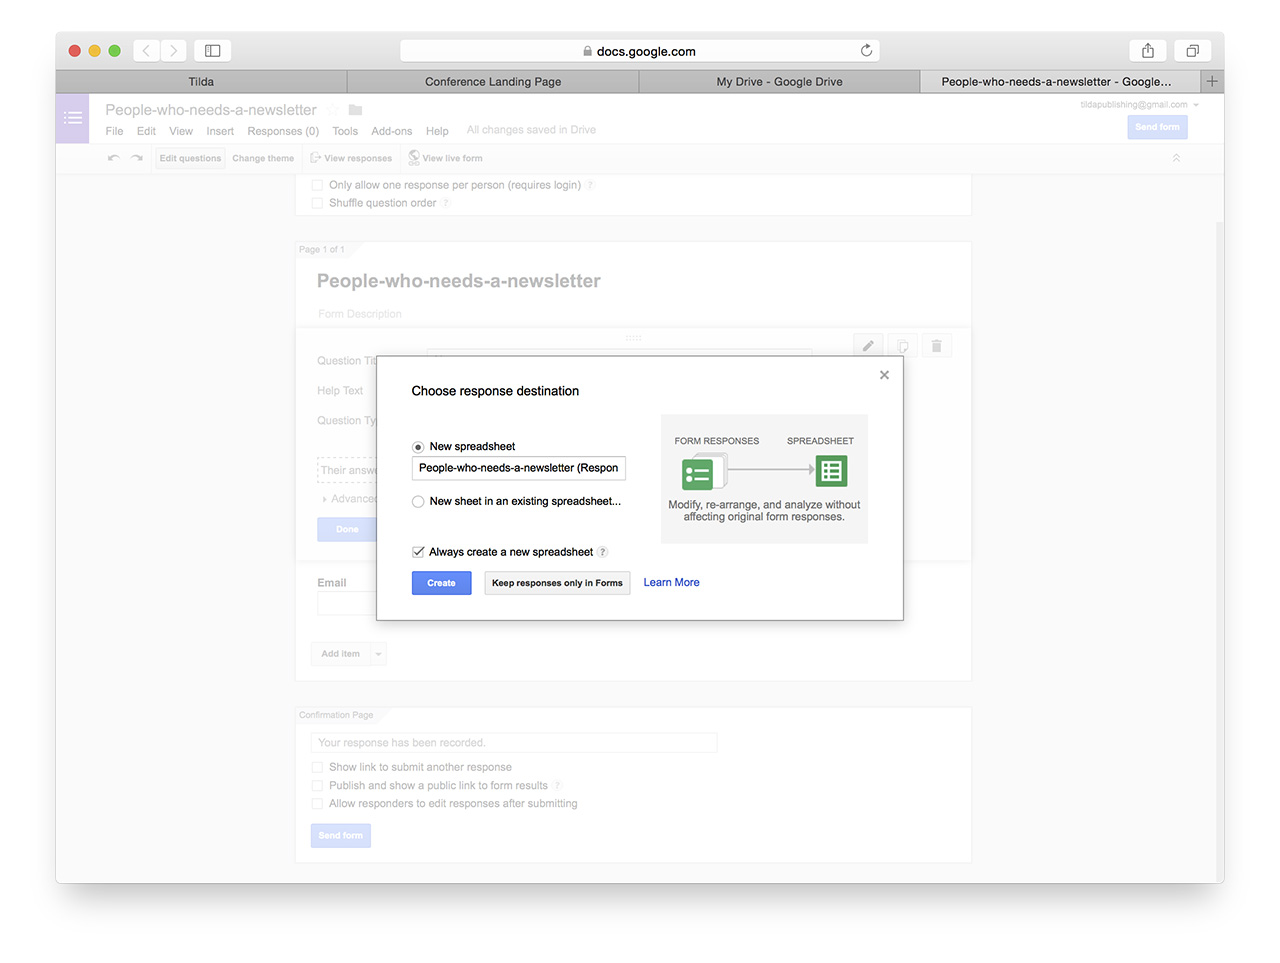Click the Add item button
This screenshot has width=1280, height=963.
coord(340,654)
